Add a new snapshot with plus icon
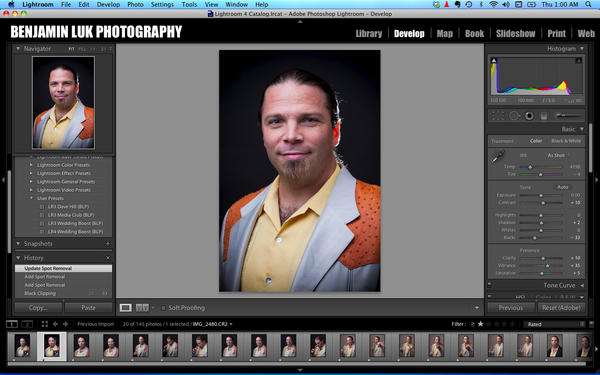Viewport: 600px width, 375px height. coord(108,244)
